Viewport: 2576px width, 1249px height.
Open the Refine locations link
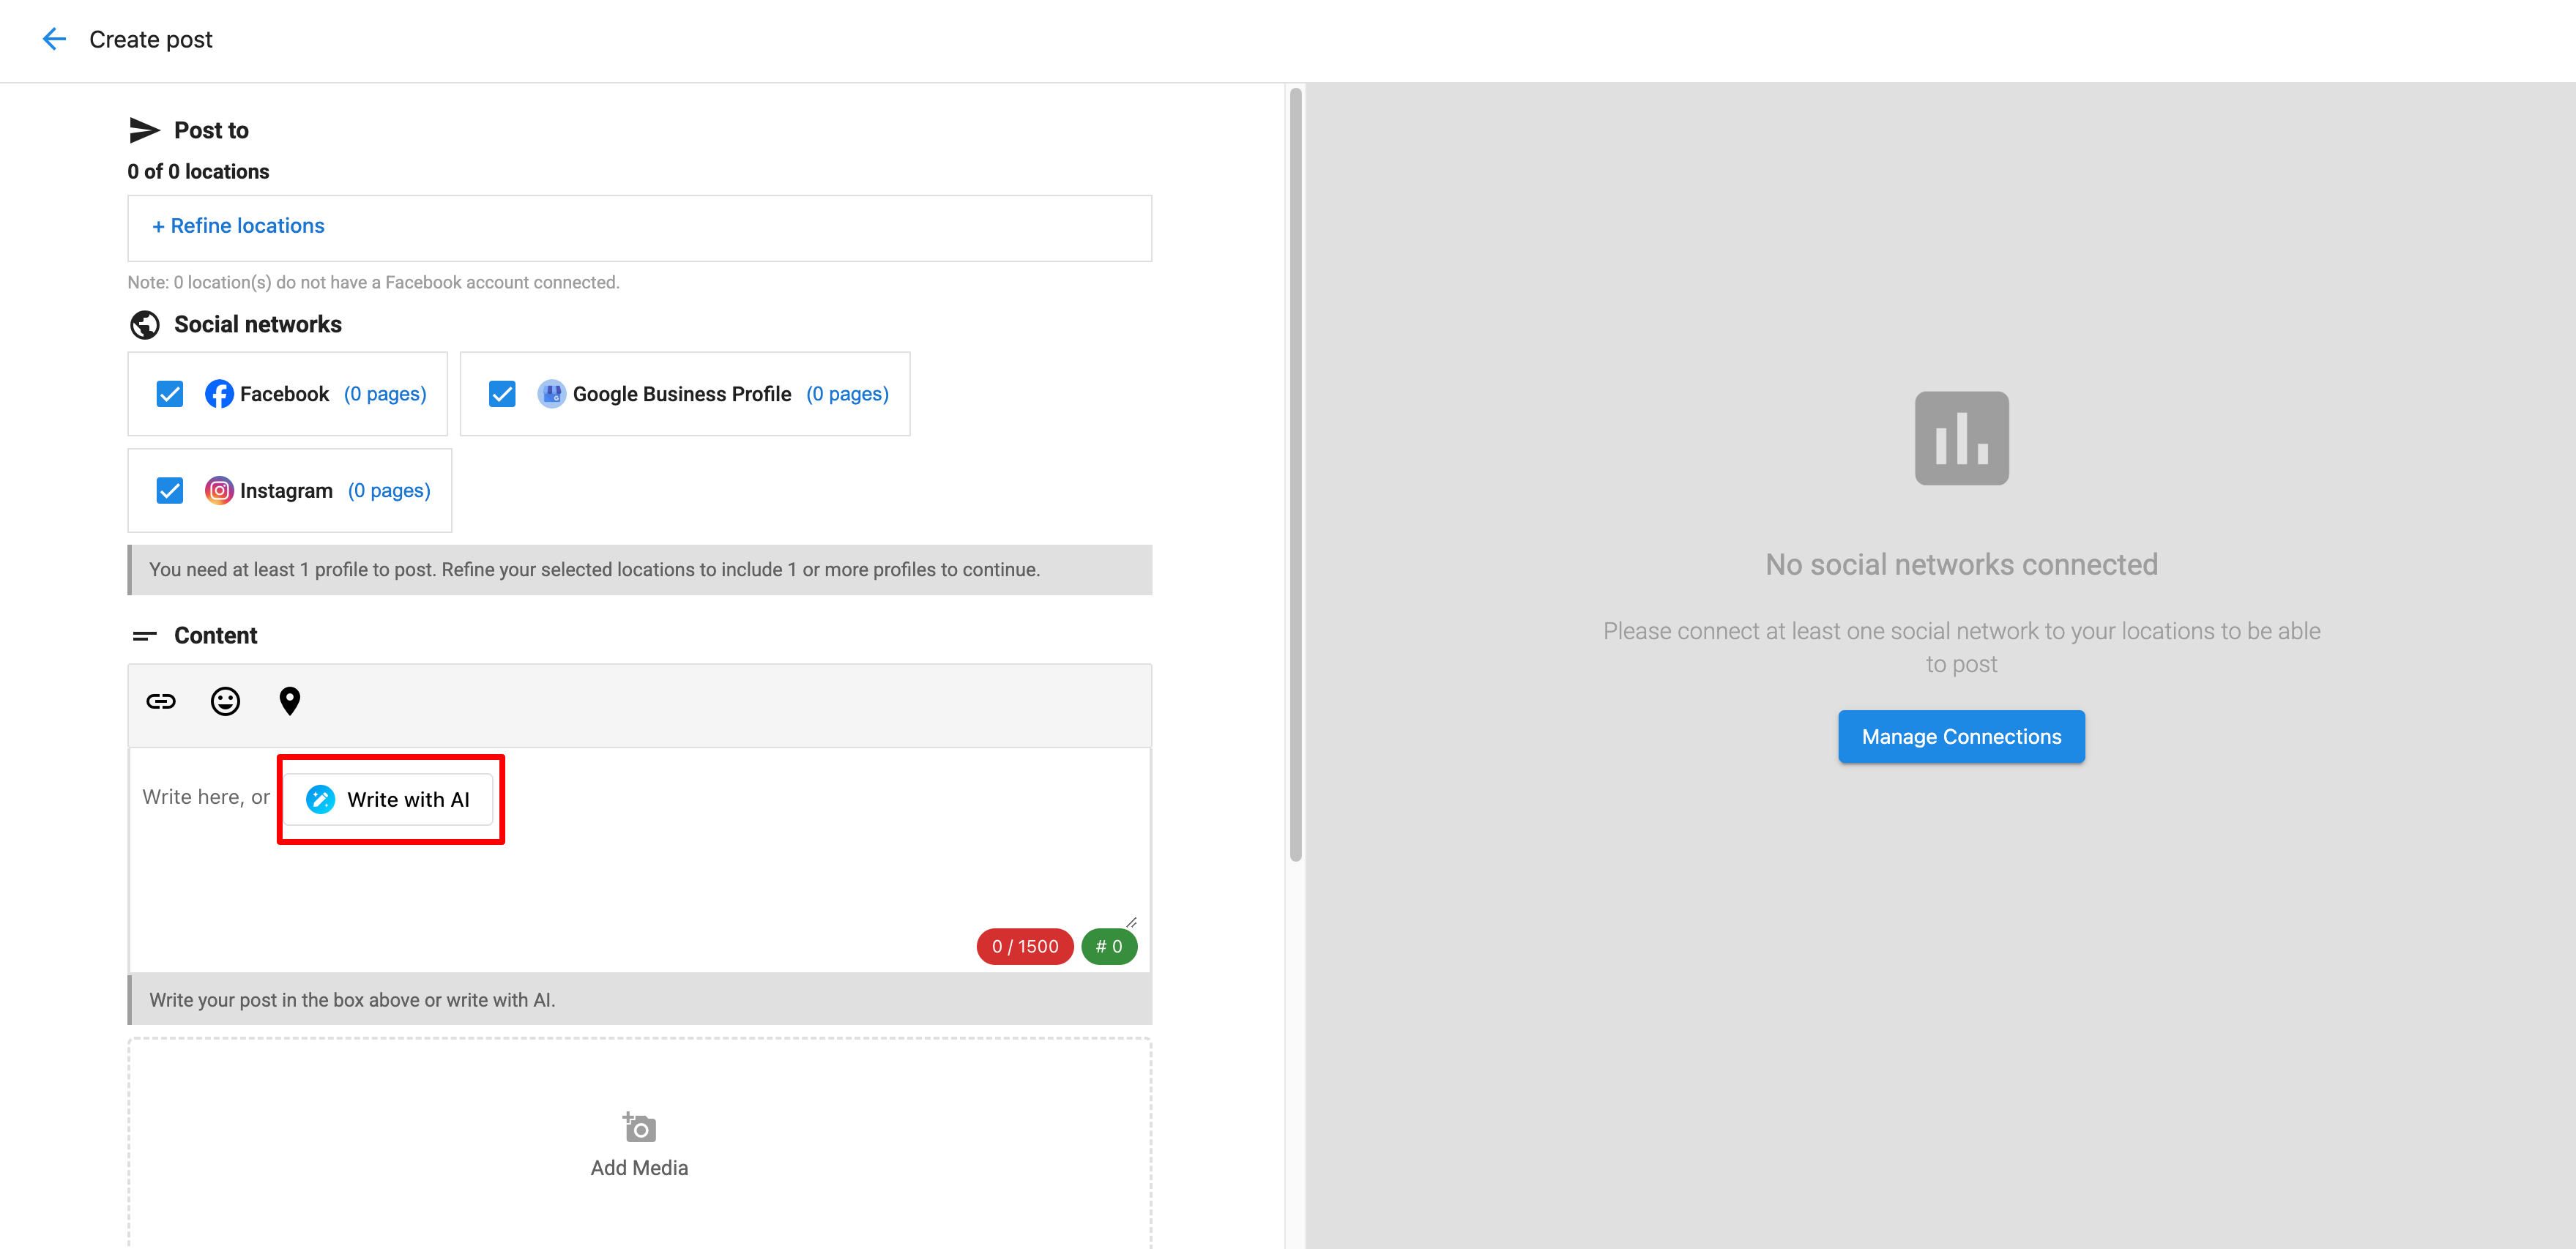coord(238,226)
